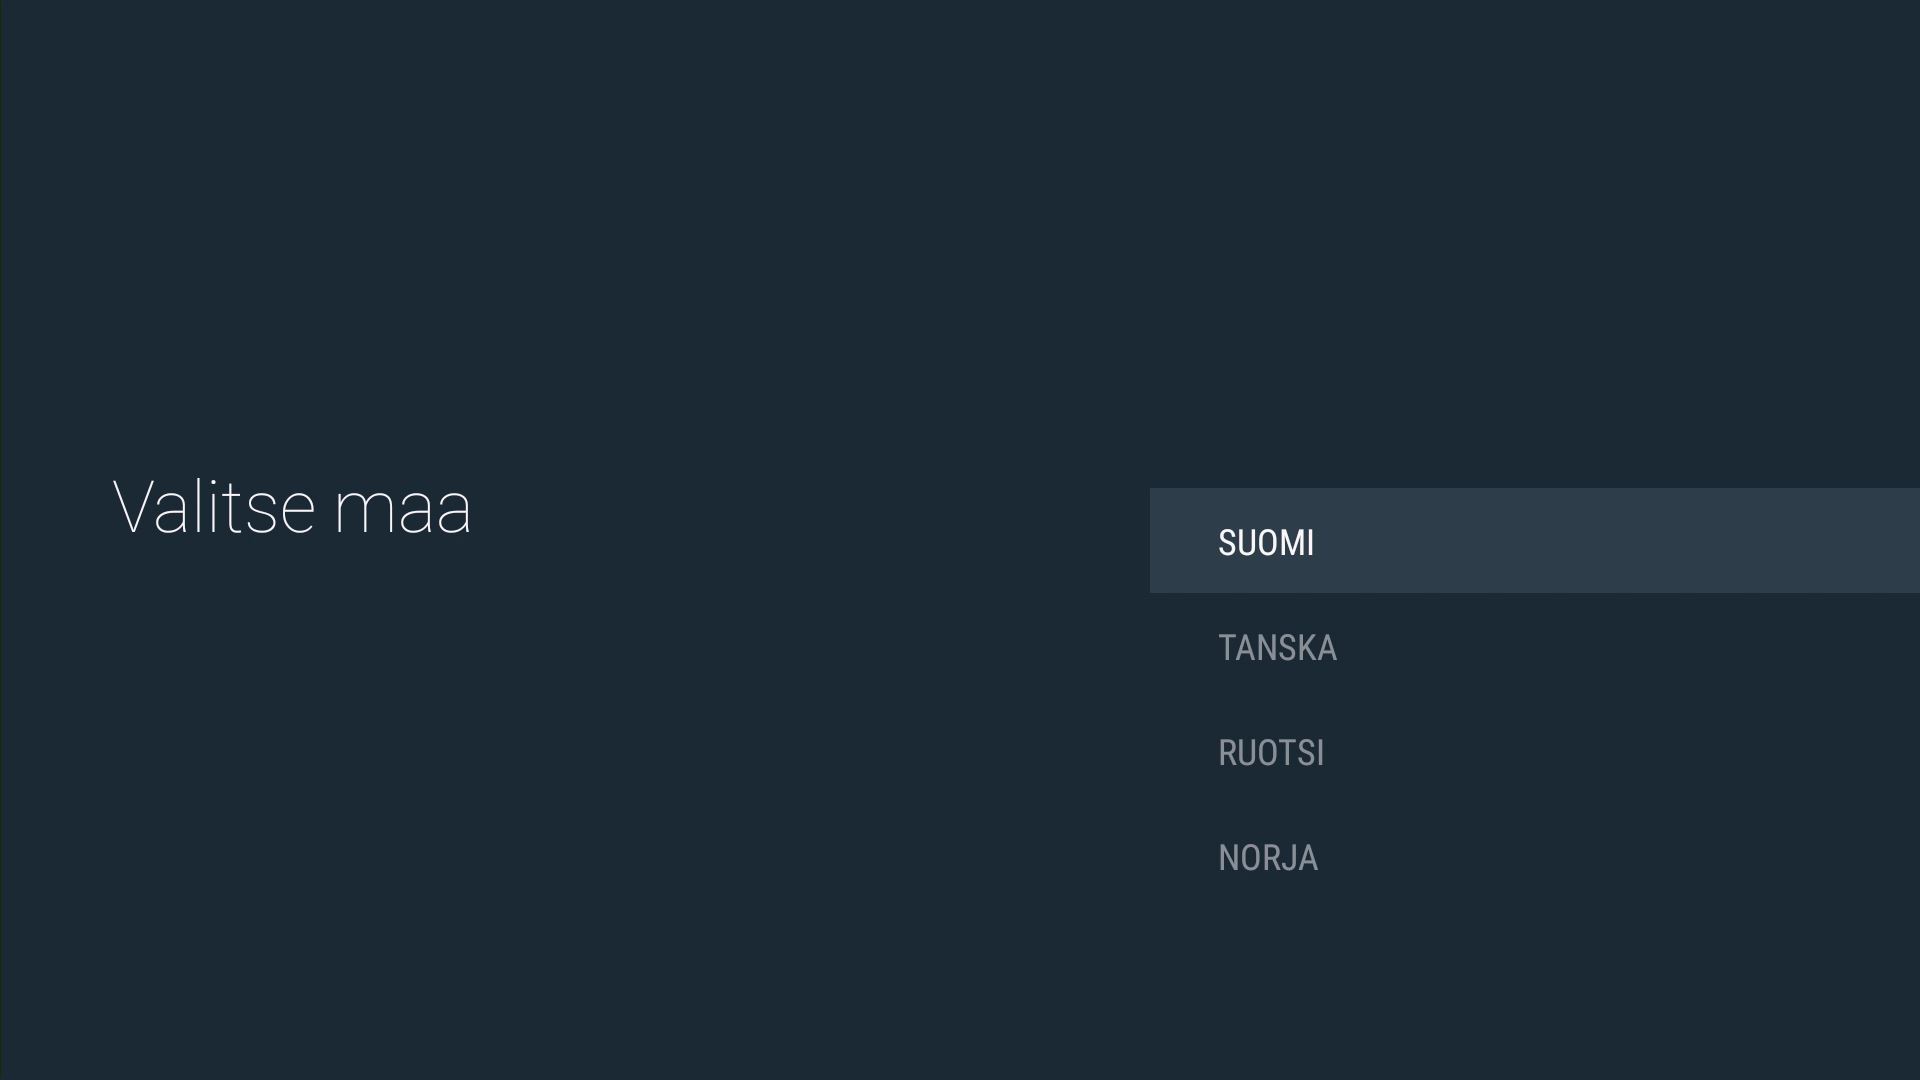Choose the third country option RUOTSI
Image resolution: width=1920 pixels, height=1080 pixels.
coord(1271,752)
